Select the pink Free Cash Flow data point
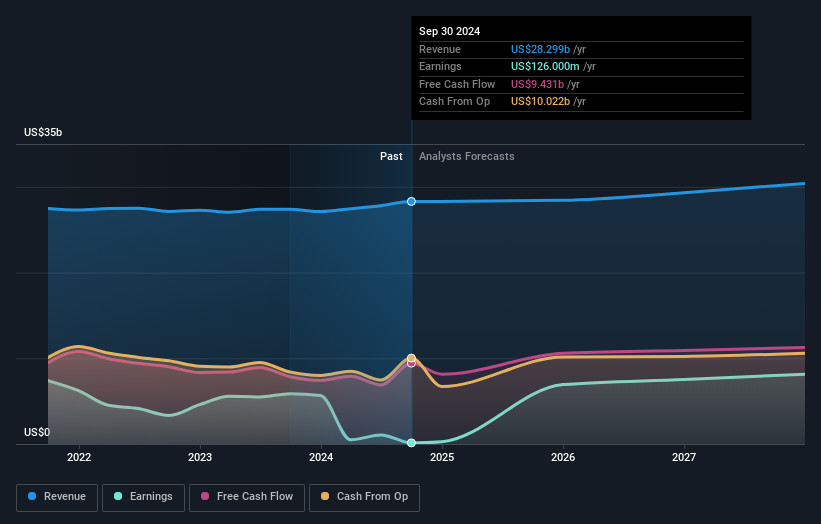Image resolution: width=821 pixels, height=524 pixels. [412, 364]
